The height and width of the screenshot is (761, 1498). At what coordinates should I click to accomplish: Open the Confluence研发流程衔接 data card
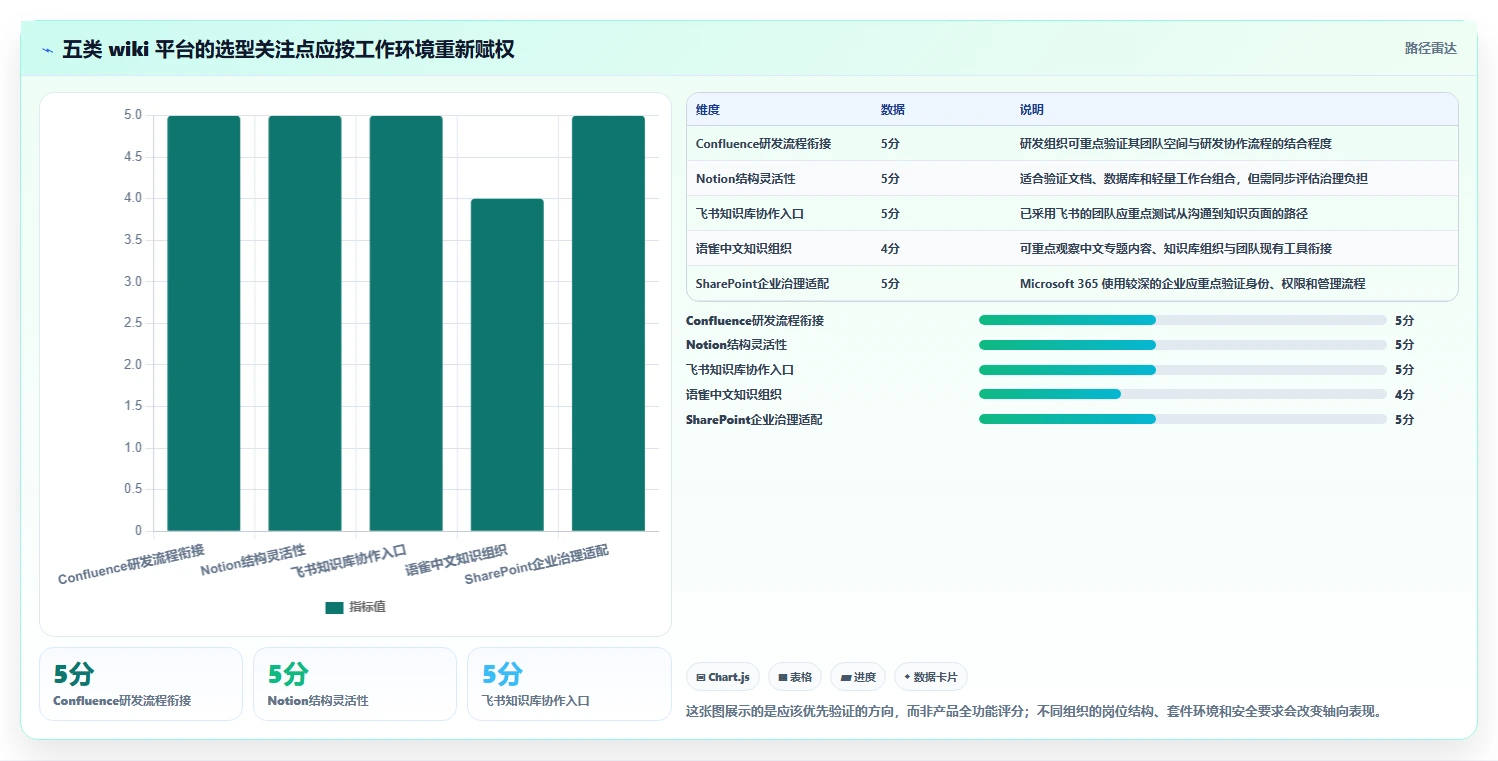pos(141,684)
